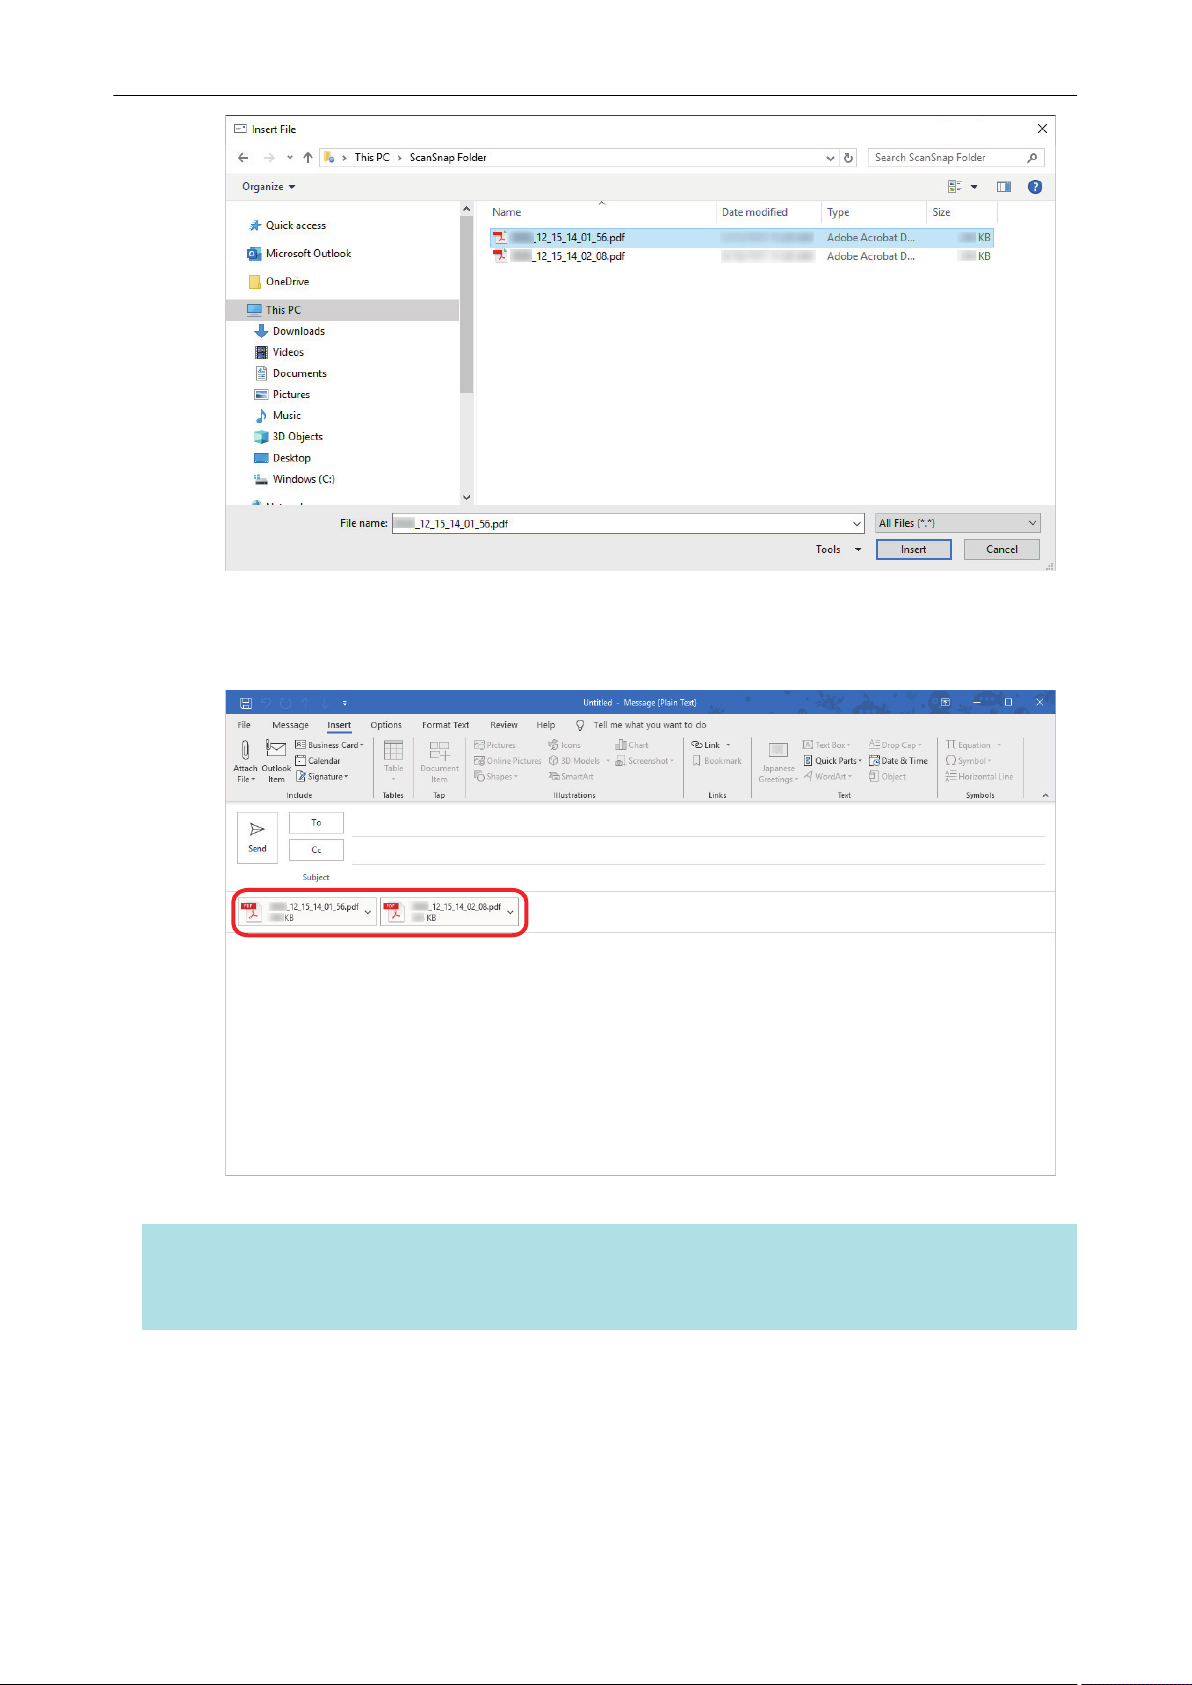Screen dimensions: 1192x1685
Task: Click Quick Parts in Text group
Action: 832,761
